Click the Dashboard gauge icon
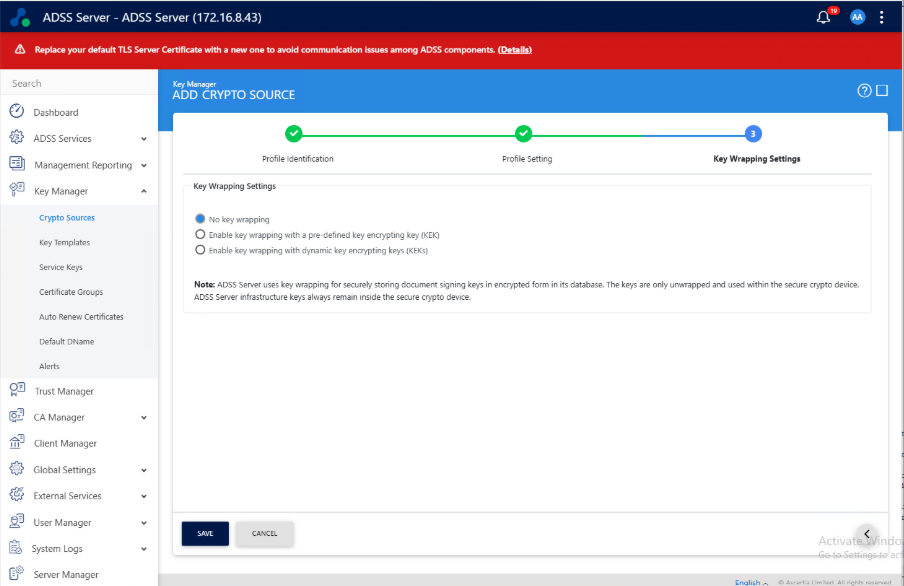This screenshot has height=586, width=904. pyautogui.click(x=17, y=111)
